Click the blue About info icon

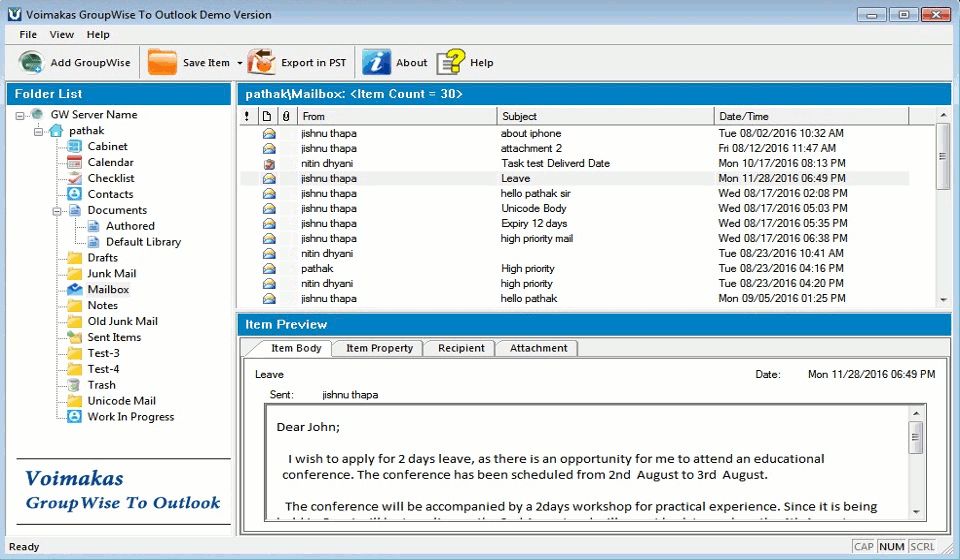(x=376, y=62)
